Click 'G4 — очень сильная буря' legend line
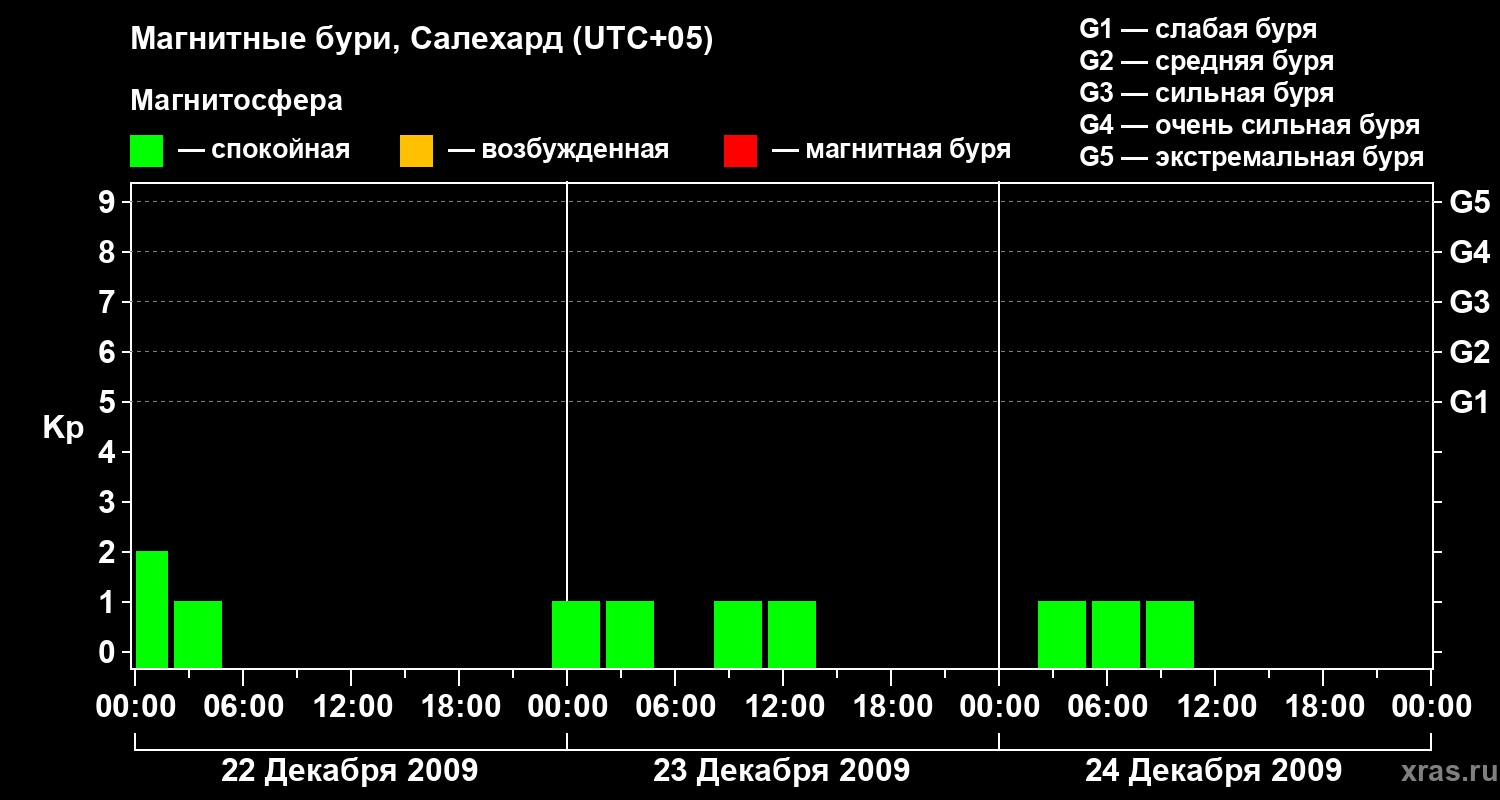Viewport: 1500px width, 800px height. 1250,125
